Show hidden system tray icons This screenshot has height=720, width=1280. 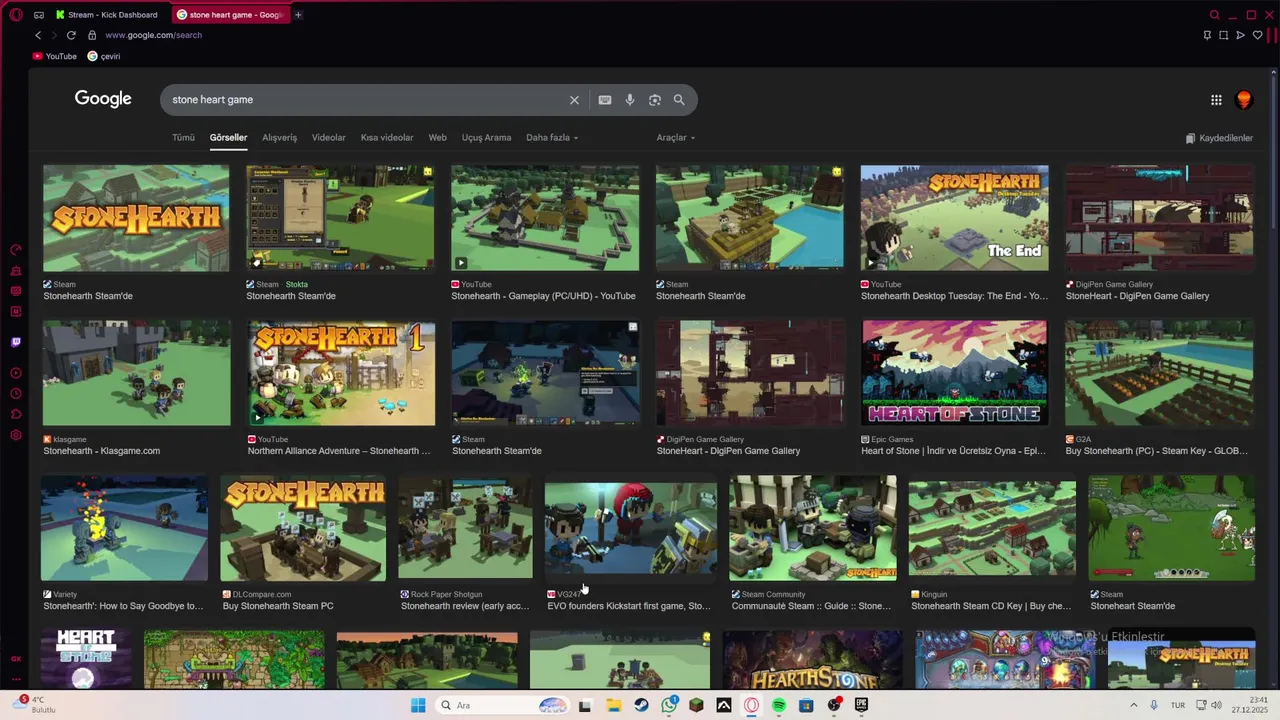click(1133, 705)
